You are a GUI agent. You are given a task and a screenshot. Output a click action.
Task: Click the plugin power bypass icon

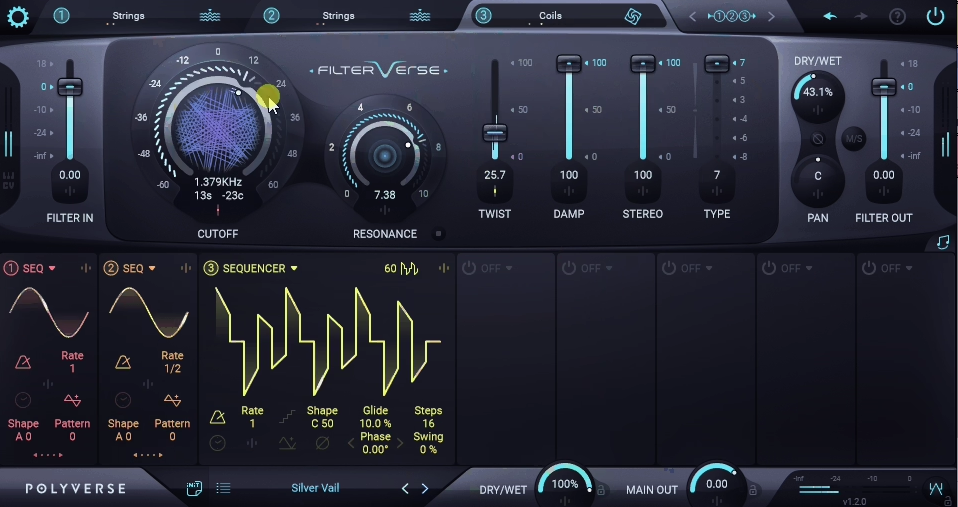(935, 16)
